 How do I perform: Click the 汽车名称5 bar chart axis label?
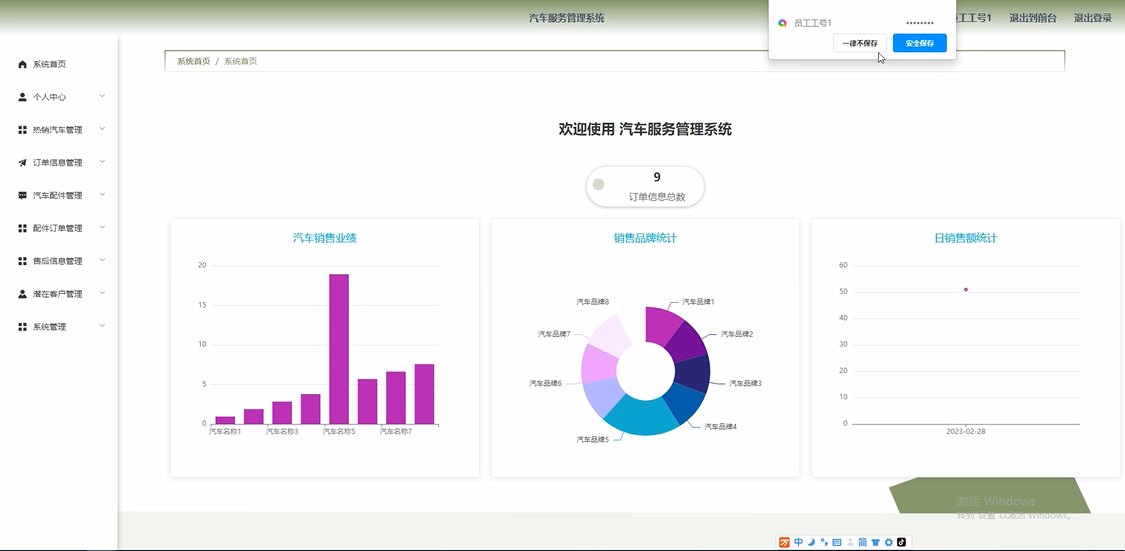(x=339, y=431)
